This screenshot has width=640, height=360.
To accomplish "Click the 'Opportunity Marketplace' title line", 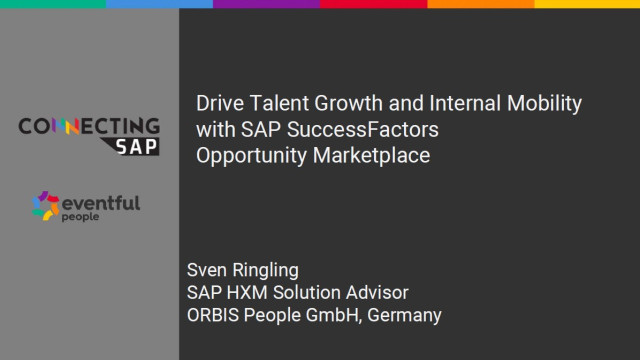I will [313, 156].
